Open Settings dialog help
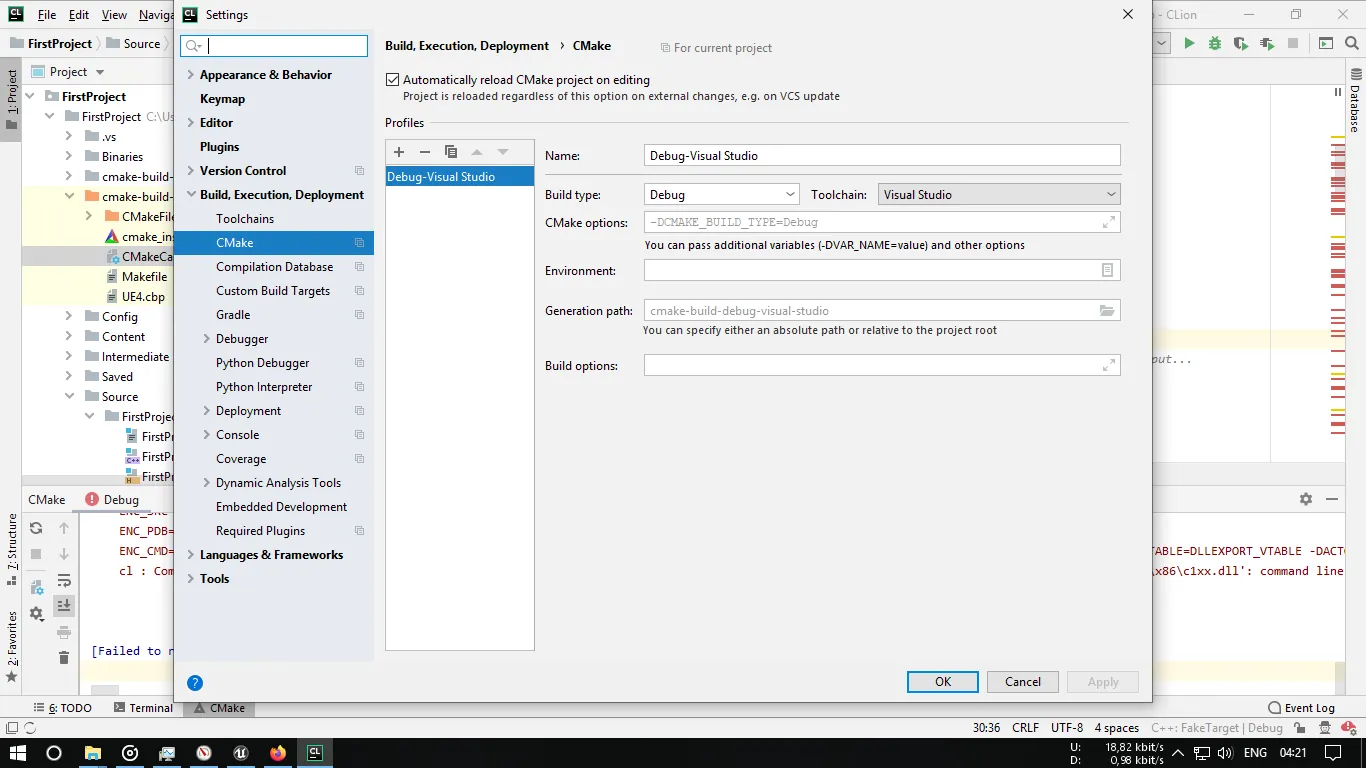The image size is (1366, 768). coord(195,683)
